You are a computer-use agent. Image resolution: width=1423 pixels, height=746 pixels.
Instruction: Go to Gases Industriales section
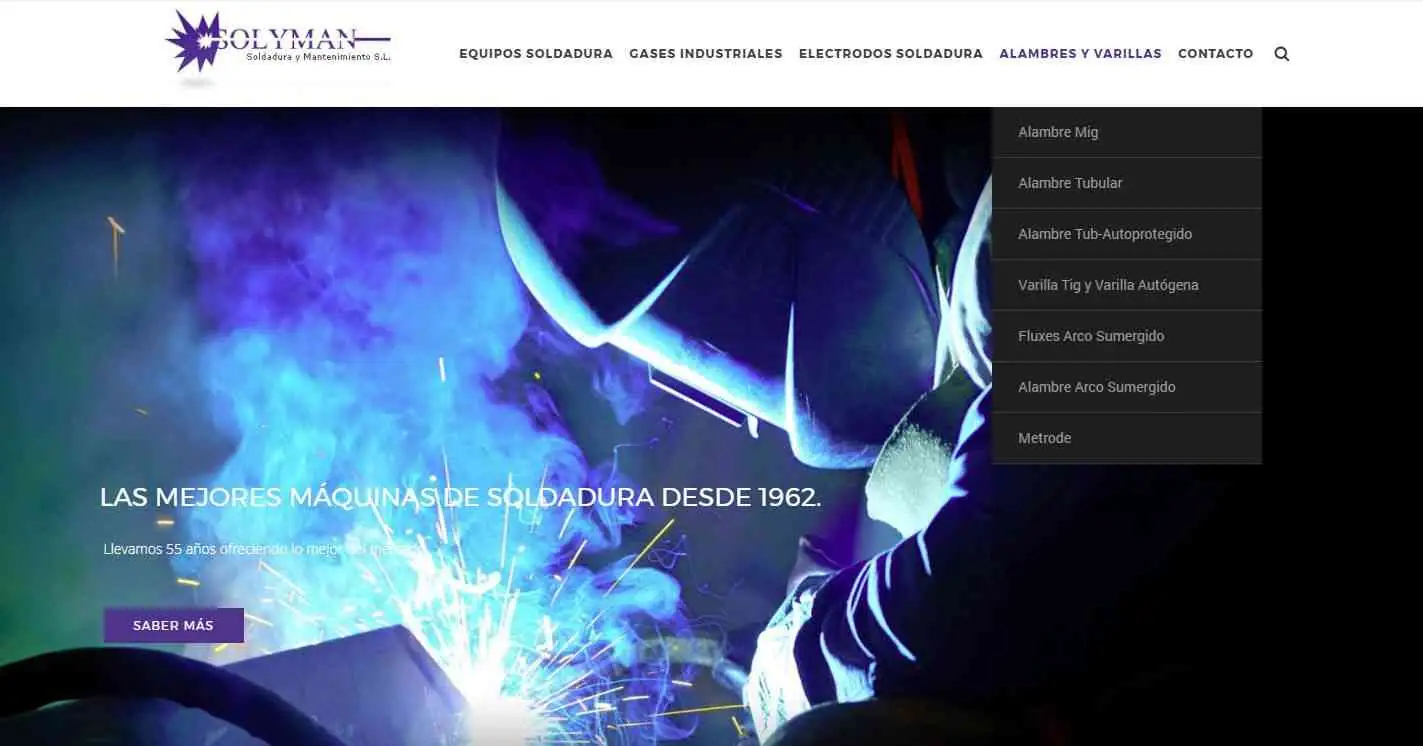pyautogui.click(x=705, y=54)
